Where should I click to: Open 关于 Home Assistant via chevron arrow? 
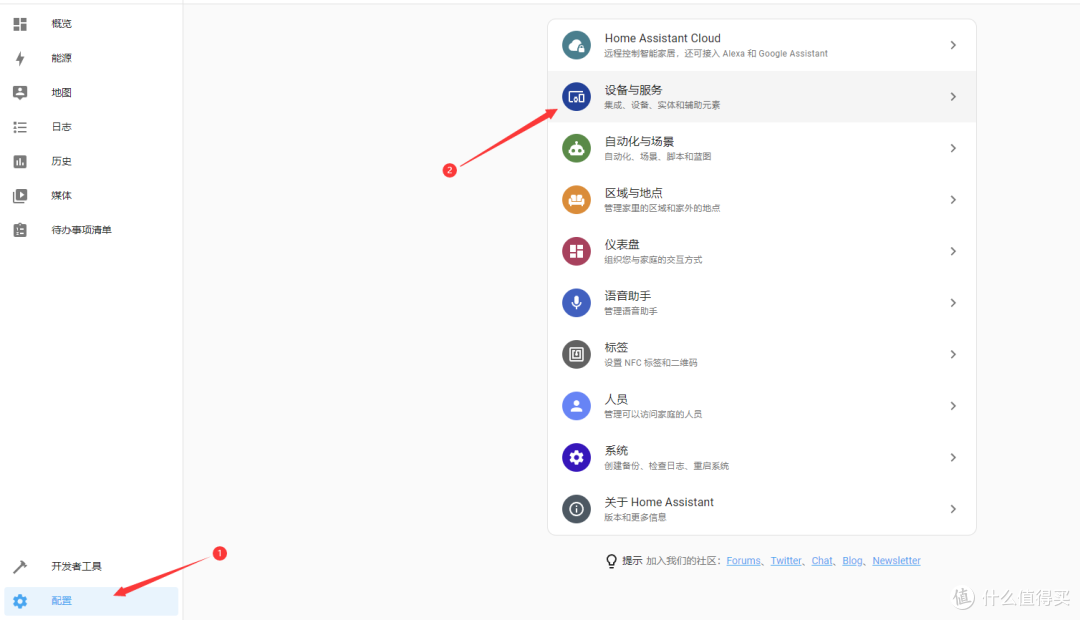coord(953,509)
